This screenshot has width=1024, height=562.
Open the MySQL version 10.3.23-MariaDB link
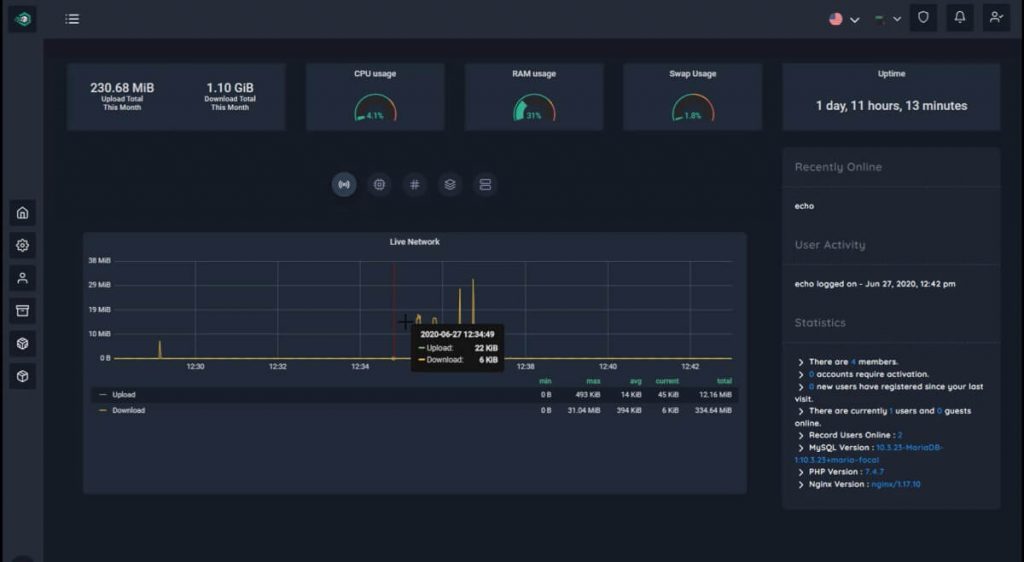tap(869, 454)
